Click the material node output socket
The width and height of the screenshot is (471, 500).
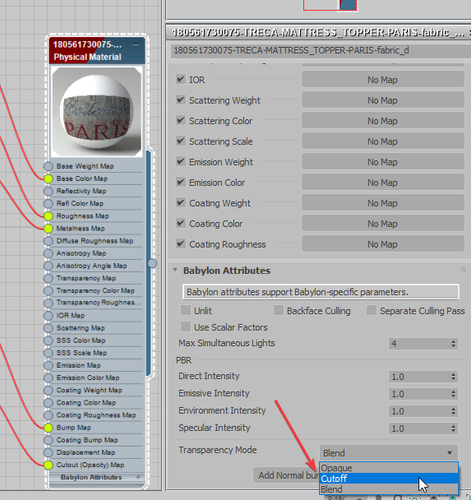pyautogui.click(x=152, y=263)
